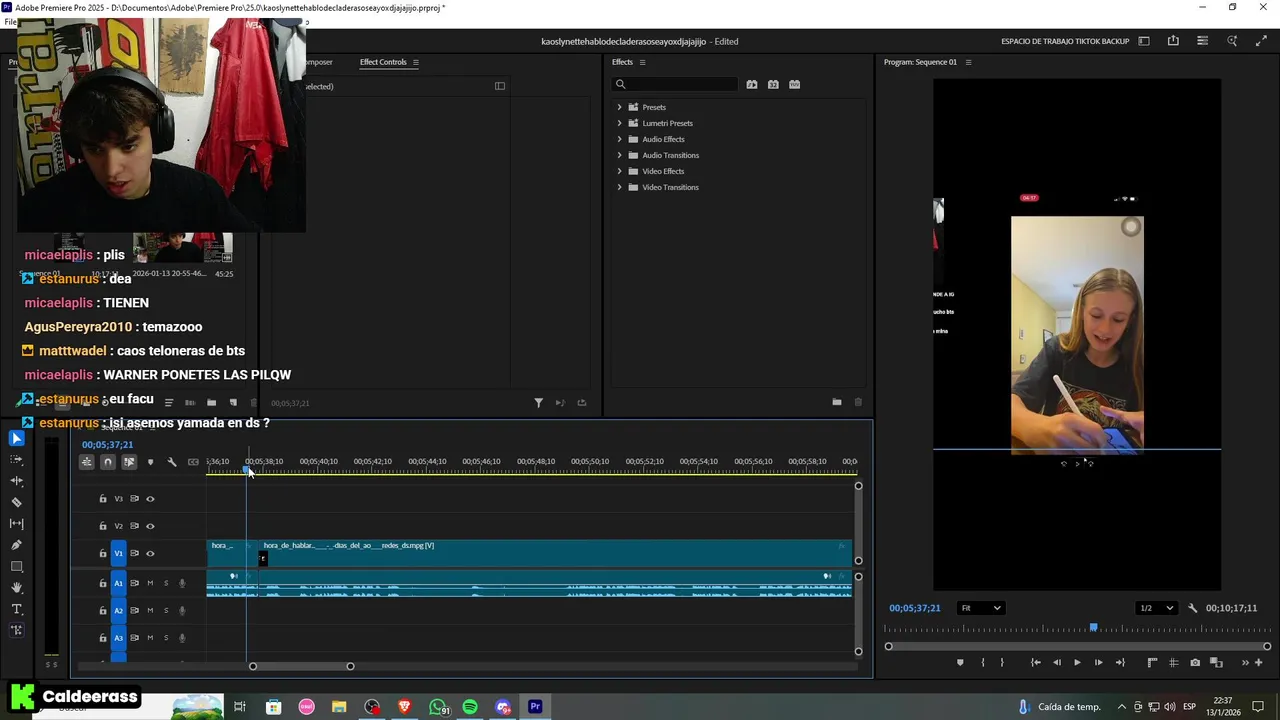The width and height of the screenshot is (1280, 720).
Task: Open timeline display settings wrench
Action: click(172, 462)
